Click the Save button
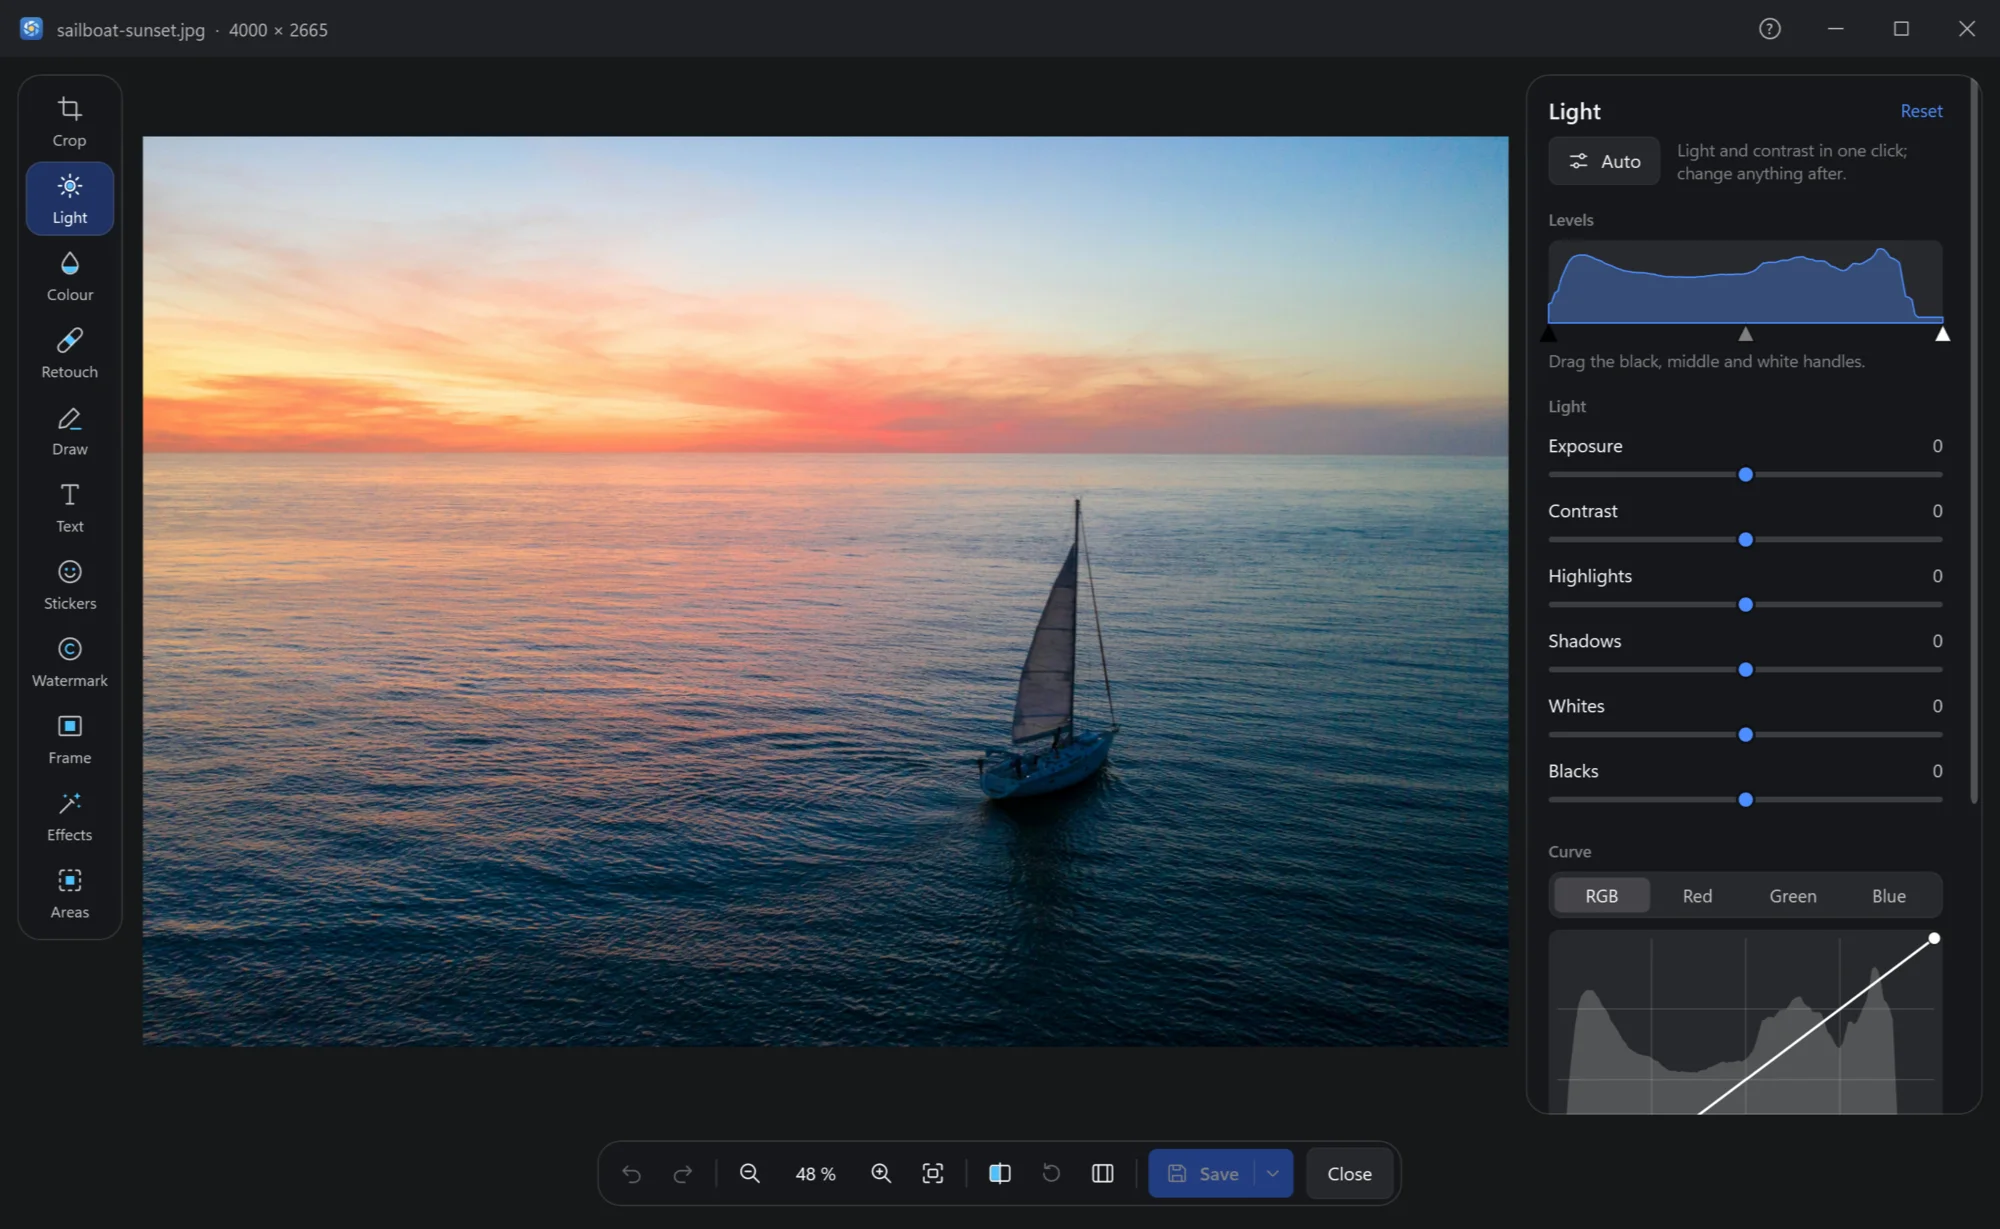The width and height of the screenshot is (2000, 1229). pyautogui.click(x=1202, y=1174)
